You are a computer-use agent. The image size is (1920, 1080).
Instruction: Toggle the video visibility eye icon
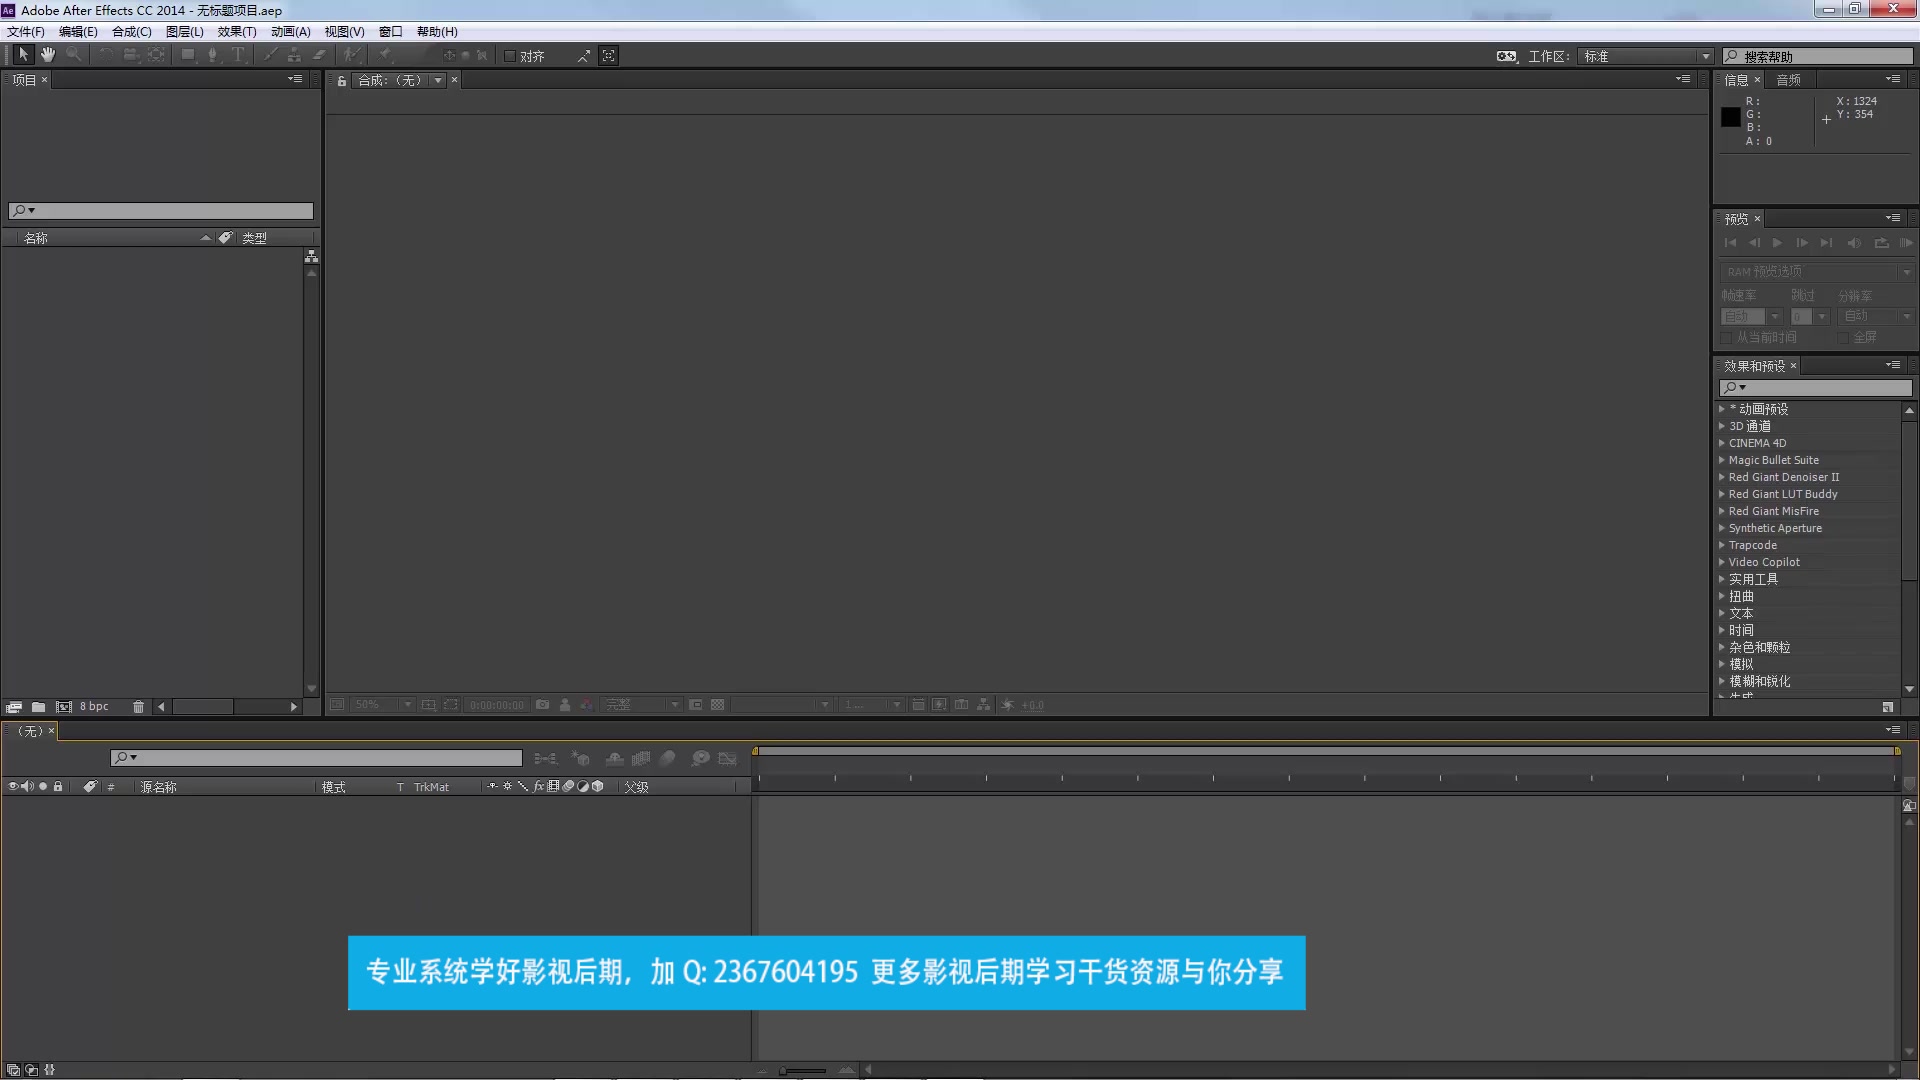tap(11, 786)
